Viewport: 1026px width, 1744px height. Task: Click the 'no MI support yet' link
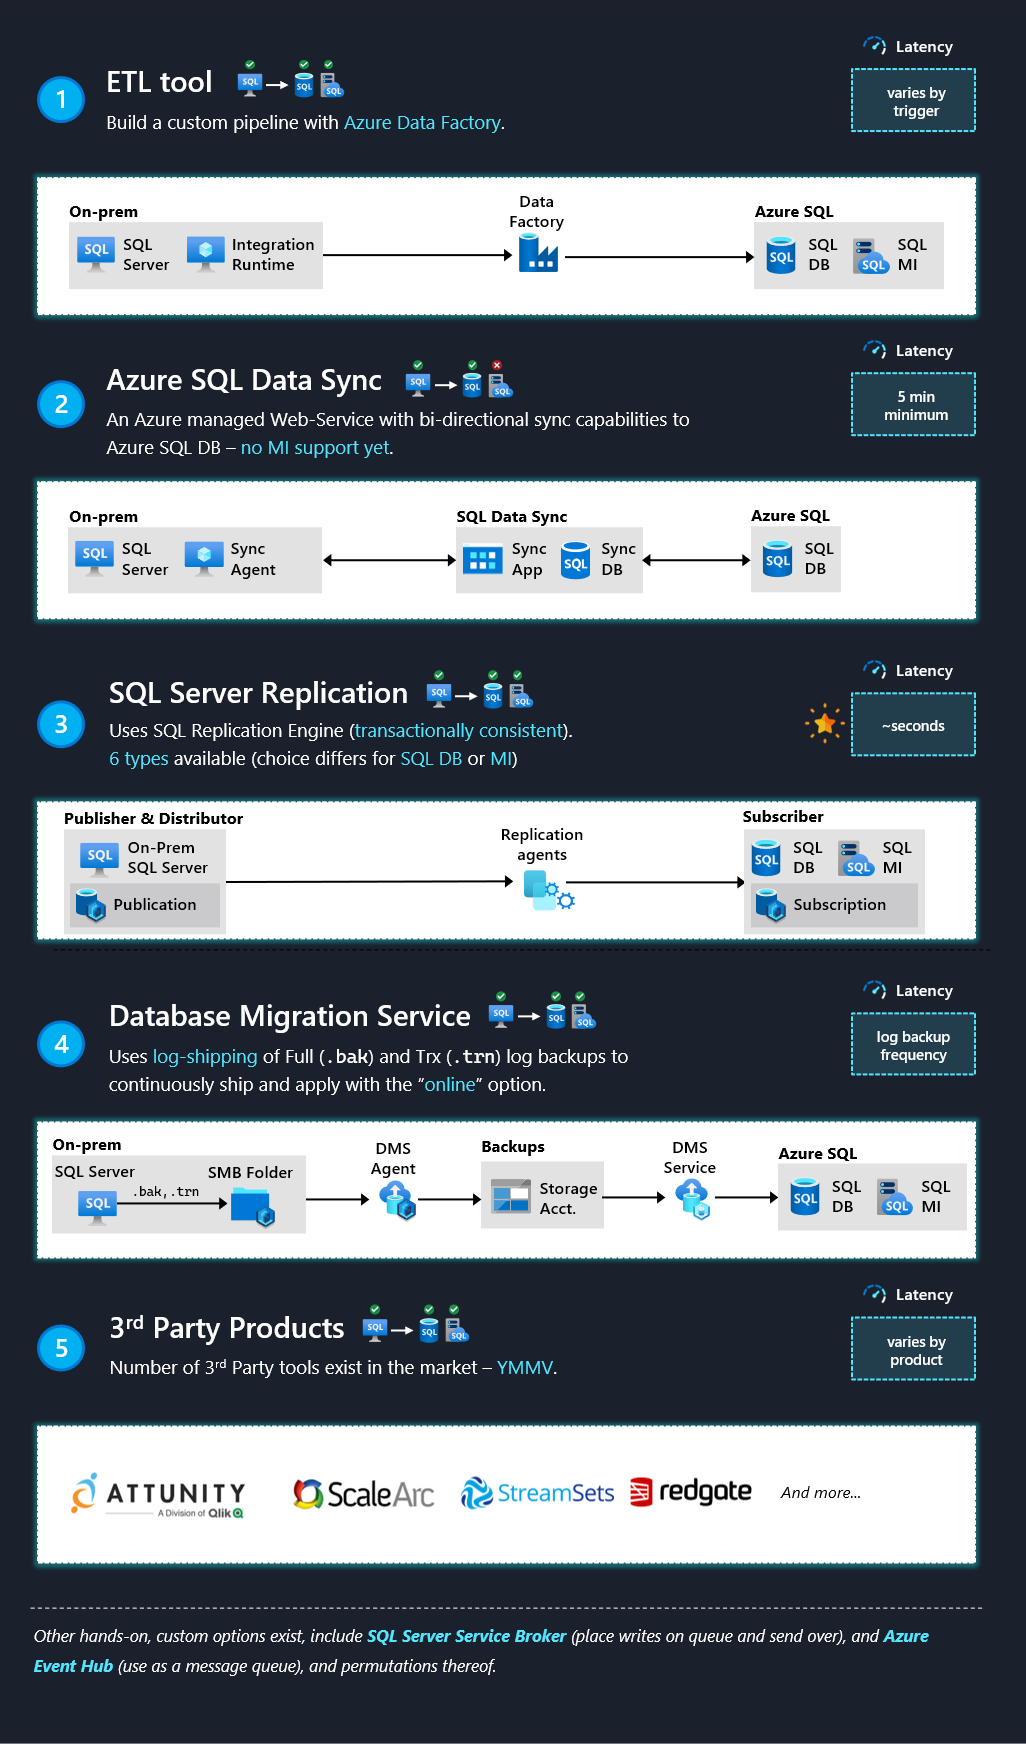click(315, 447)
